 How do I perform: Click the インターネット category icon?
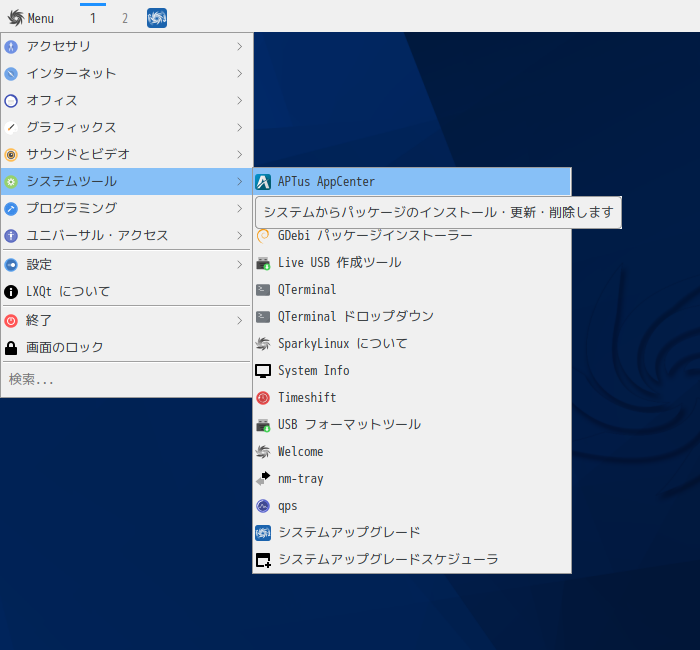click(x=11, y=74)
